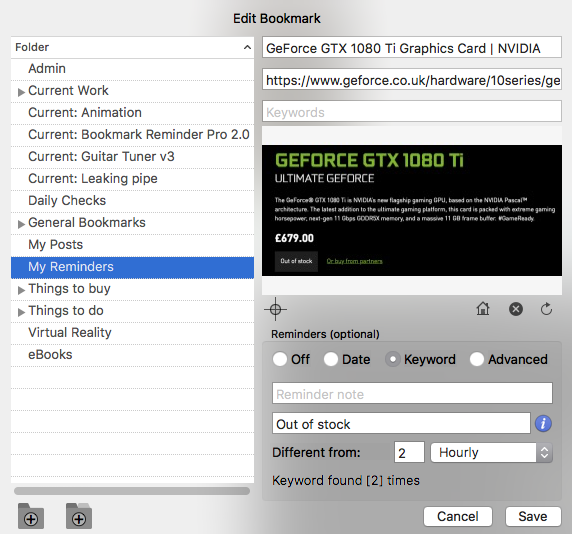This screenshot has height=534, width=572.
Task: Click the Save button
Action: (x=533, y=516)
